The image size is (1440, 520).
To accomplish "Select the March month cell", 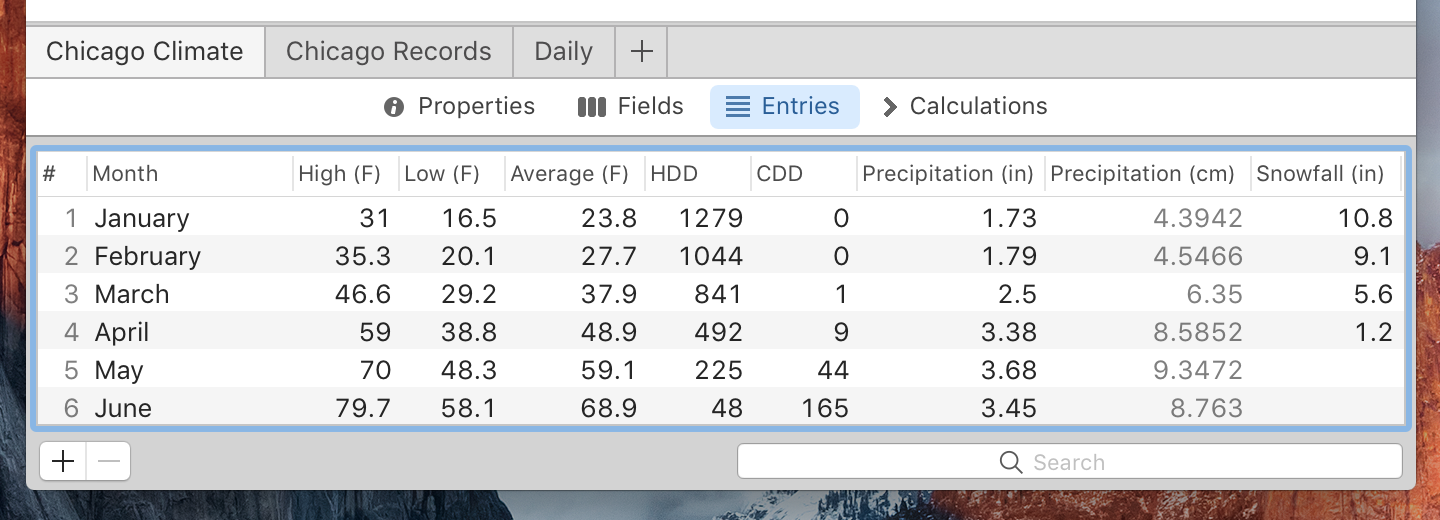I will 132,294.
